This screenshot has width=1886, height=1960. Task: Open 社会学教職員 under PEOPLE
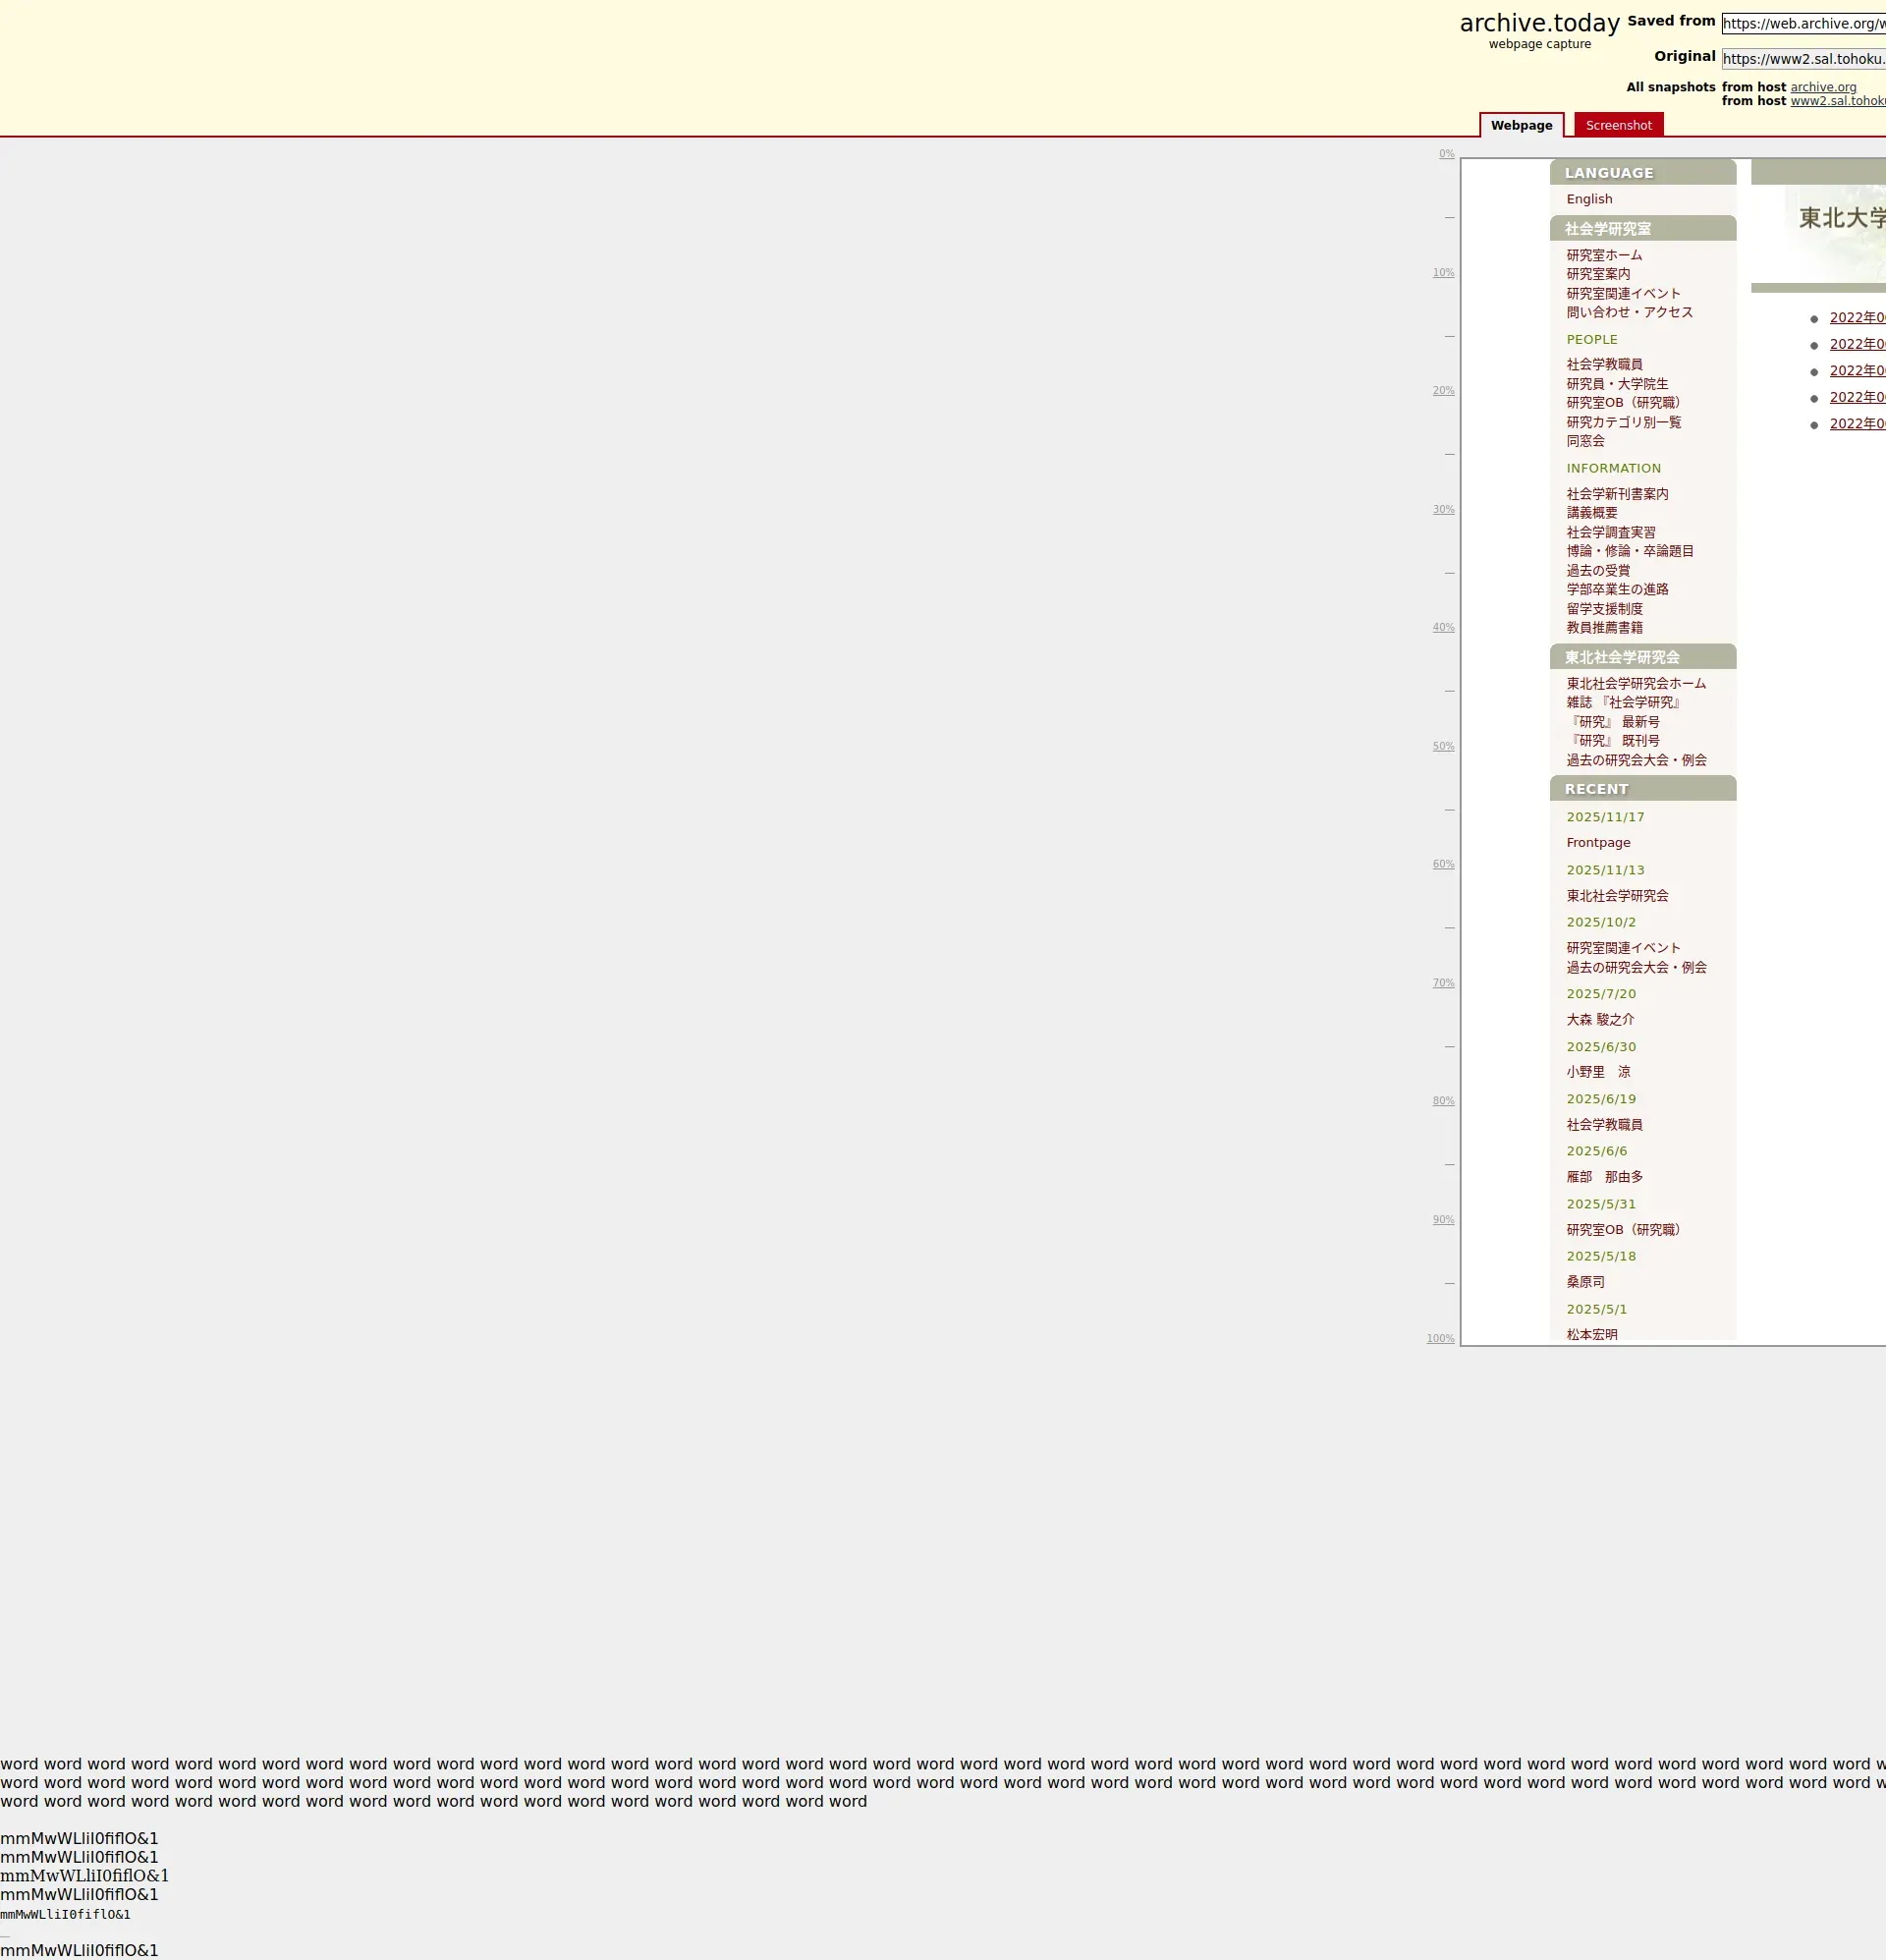(1604, 364)
